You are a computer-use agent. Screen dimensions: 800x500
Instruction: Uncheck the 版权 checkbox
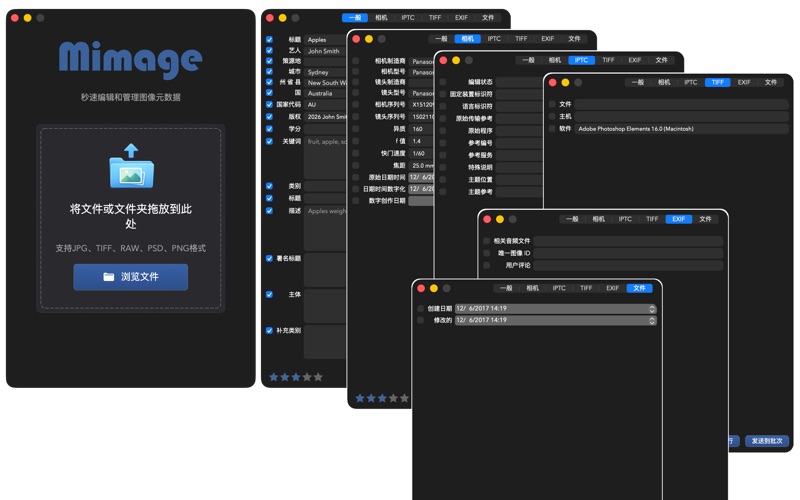point(269,117)
